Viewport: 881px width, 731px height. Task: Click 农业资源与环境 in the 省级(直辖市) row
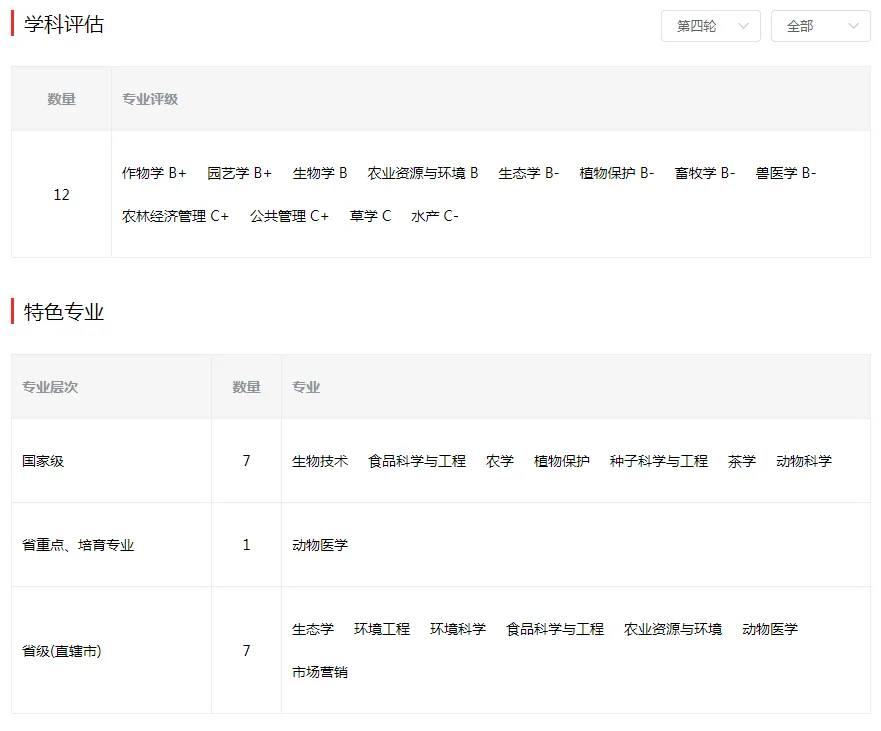tap(673, 629)
